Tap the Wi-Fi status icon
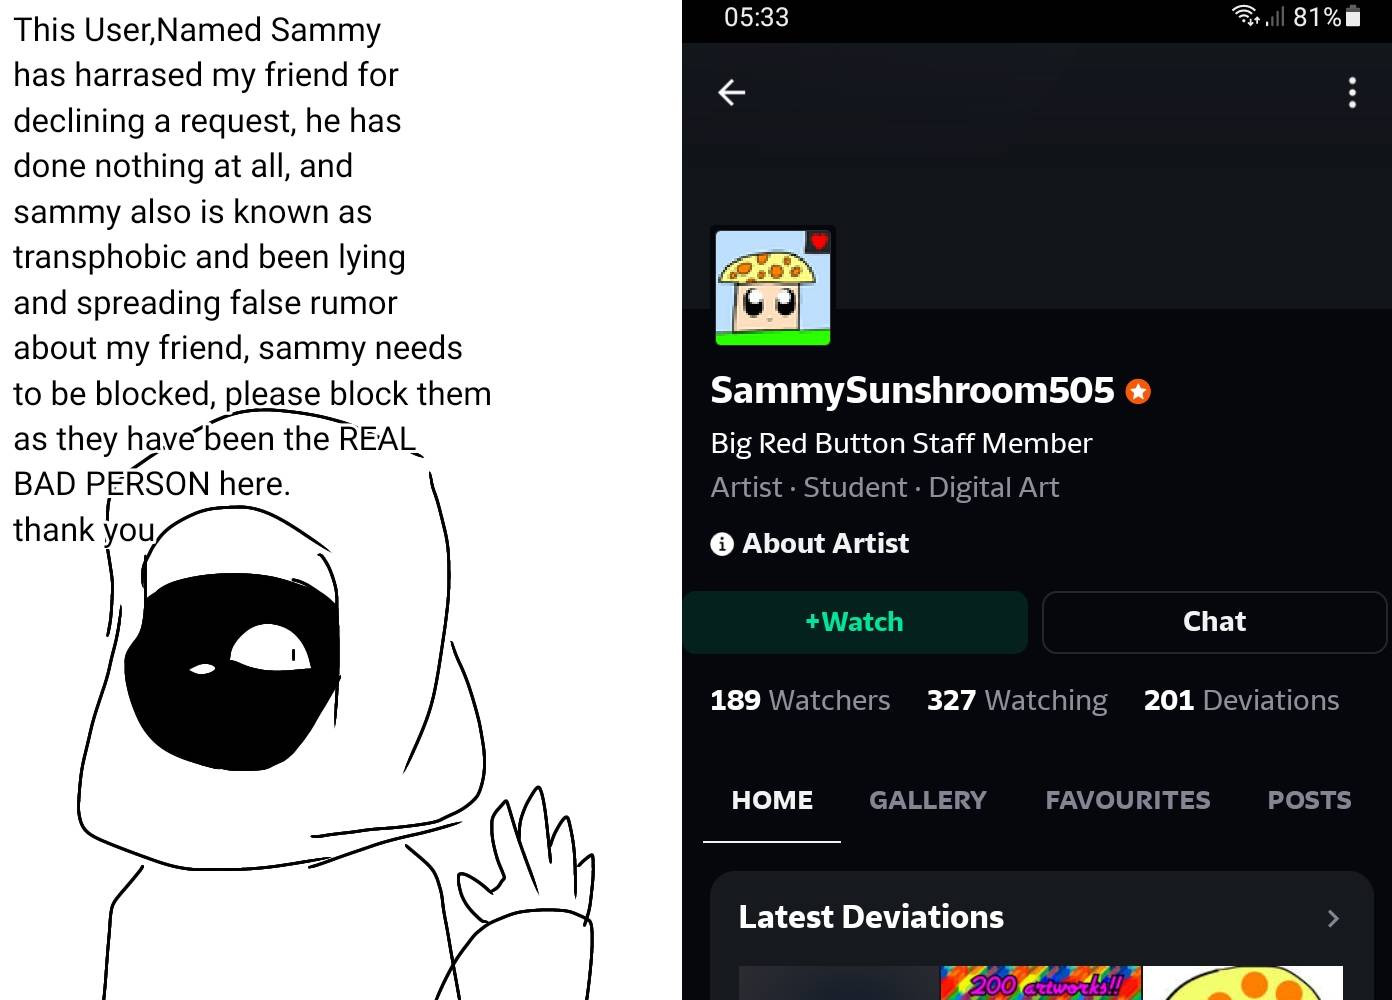 (1246, 16)
